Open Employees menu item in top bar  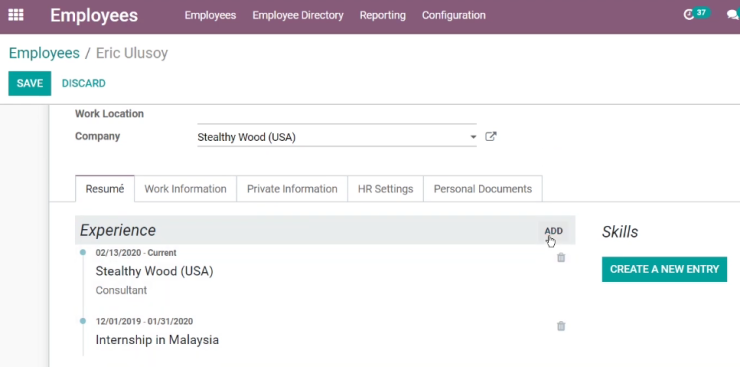pyautogui.click(x=210, y=15)
